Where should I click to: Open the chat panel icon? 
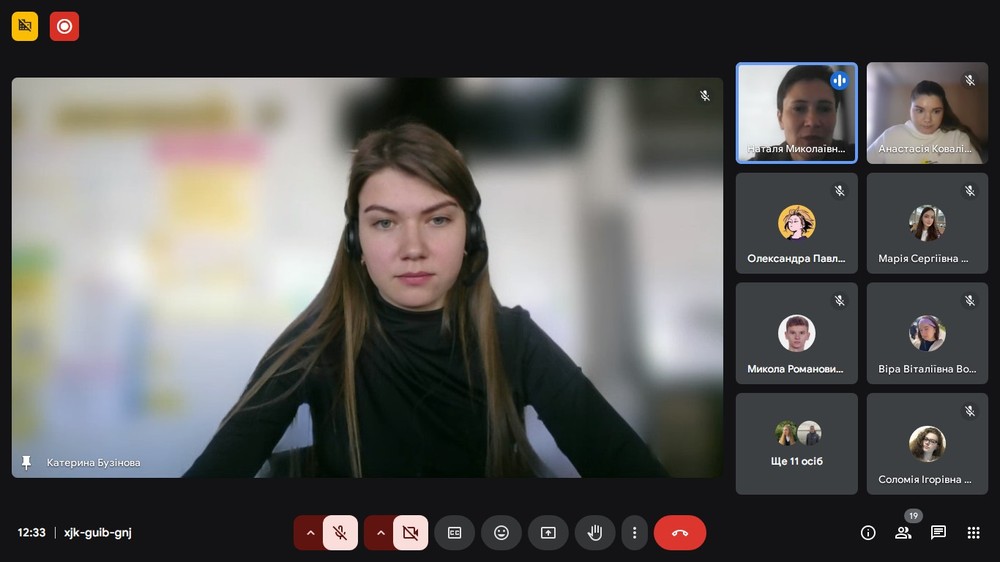tap(938, 533)
